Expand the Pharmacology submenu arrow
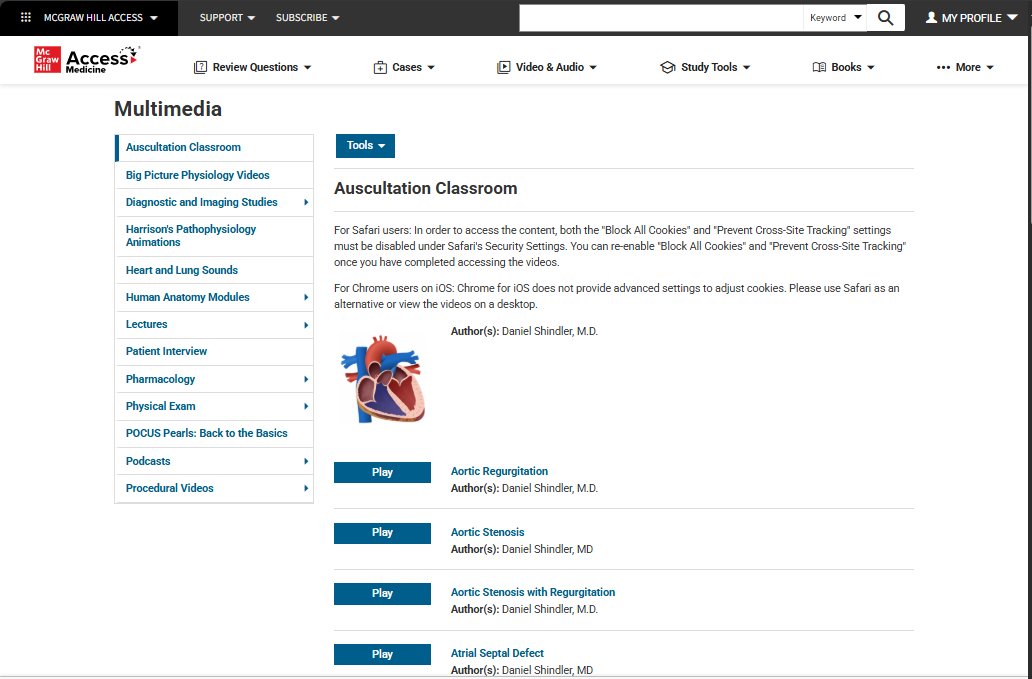Image resolution: width=1032 pixels, height=679 pixels. point(305,379)
